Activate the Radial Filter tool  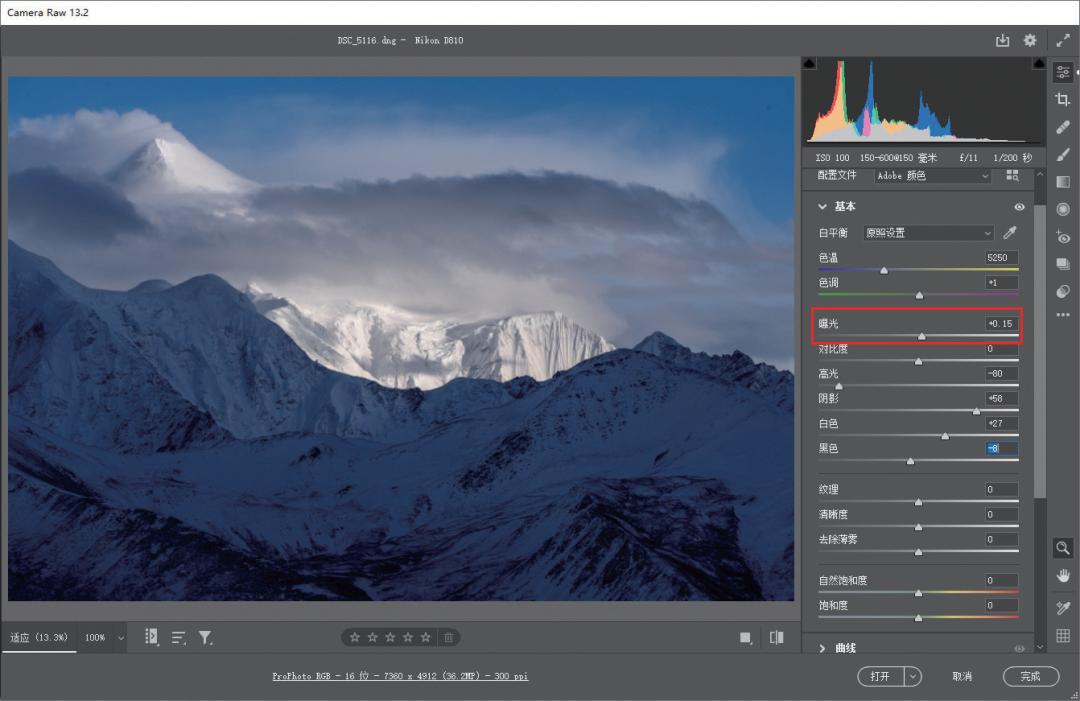[1063, 209]
